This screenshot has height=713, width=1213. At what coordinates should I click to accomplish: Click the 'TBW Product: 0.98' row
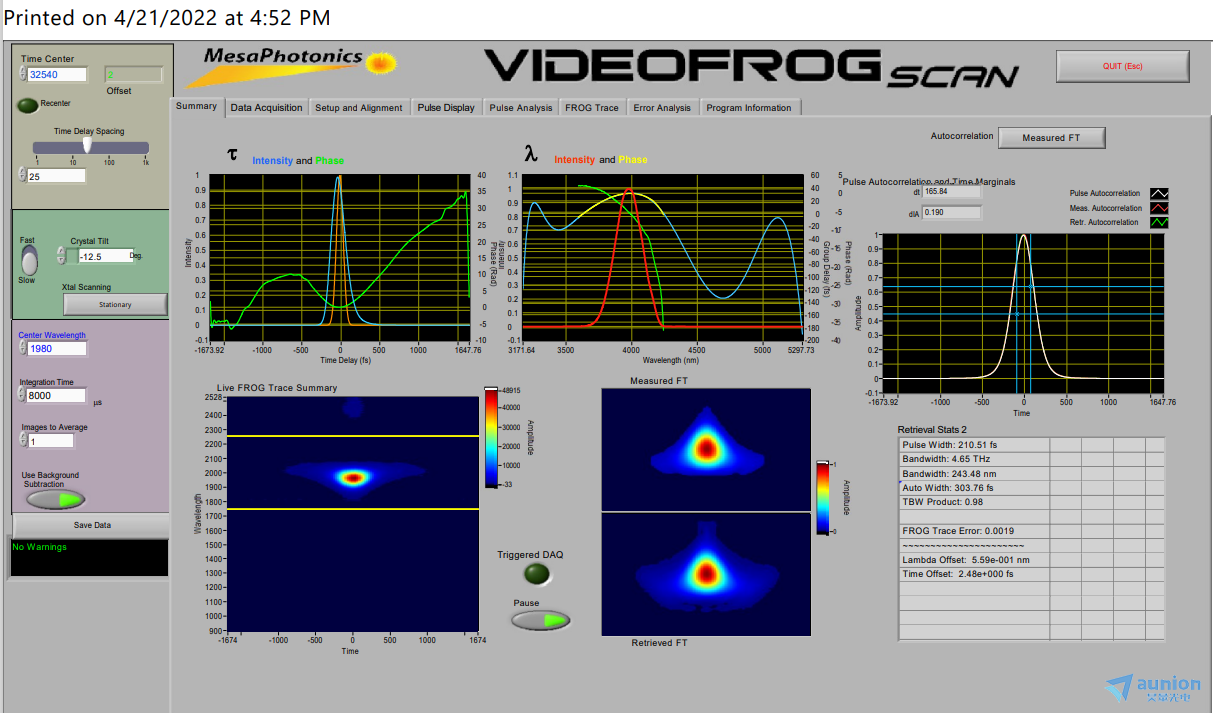click(x=975, y=502)
